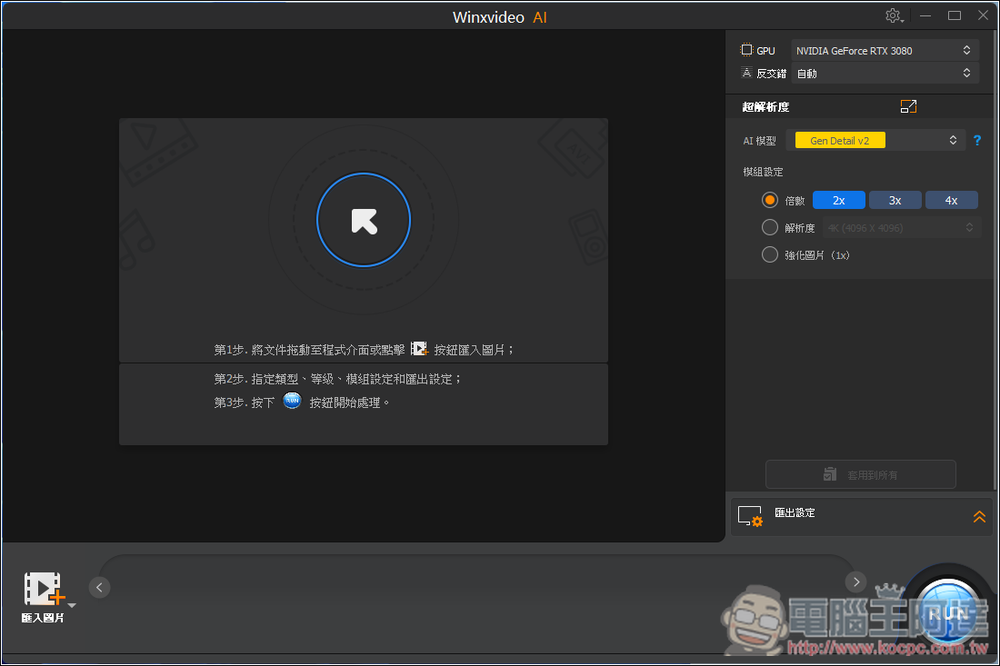
Task: Click the super resolution expand icon
Action: [x=908, y=107]
